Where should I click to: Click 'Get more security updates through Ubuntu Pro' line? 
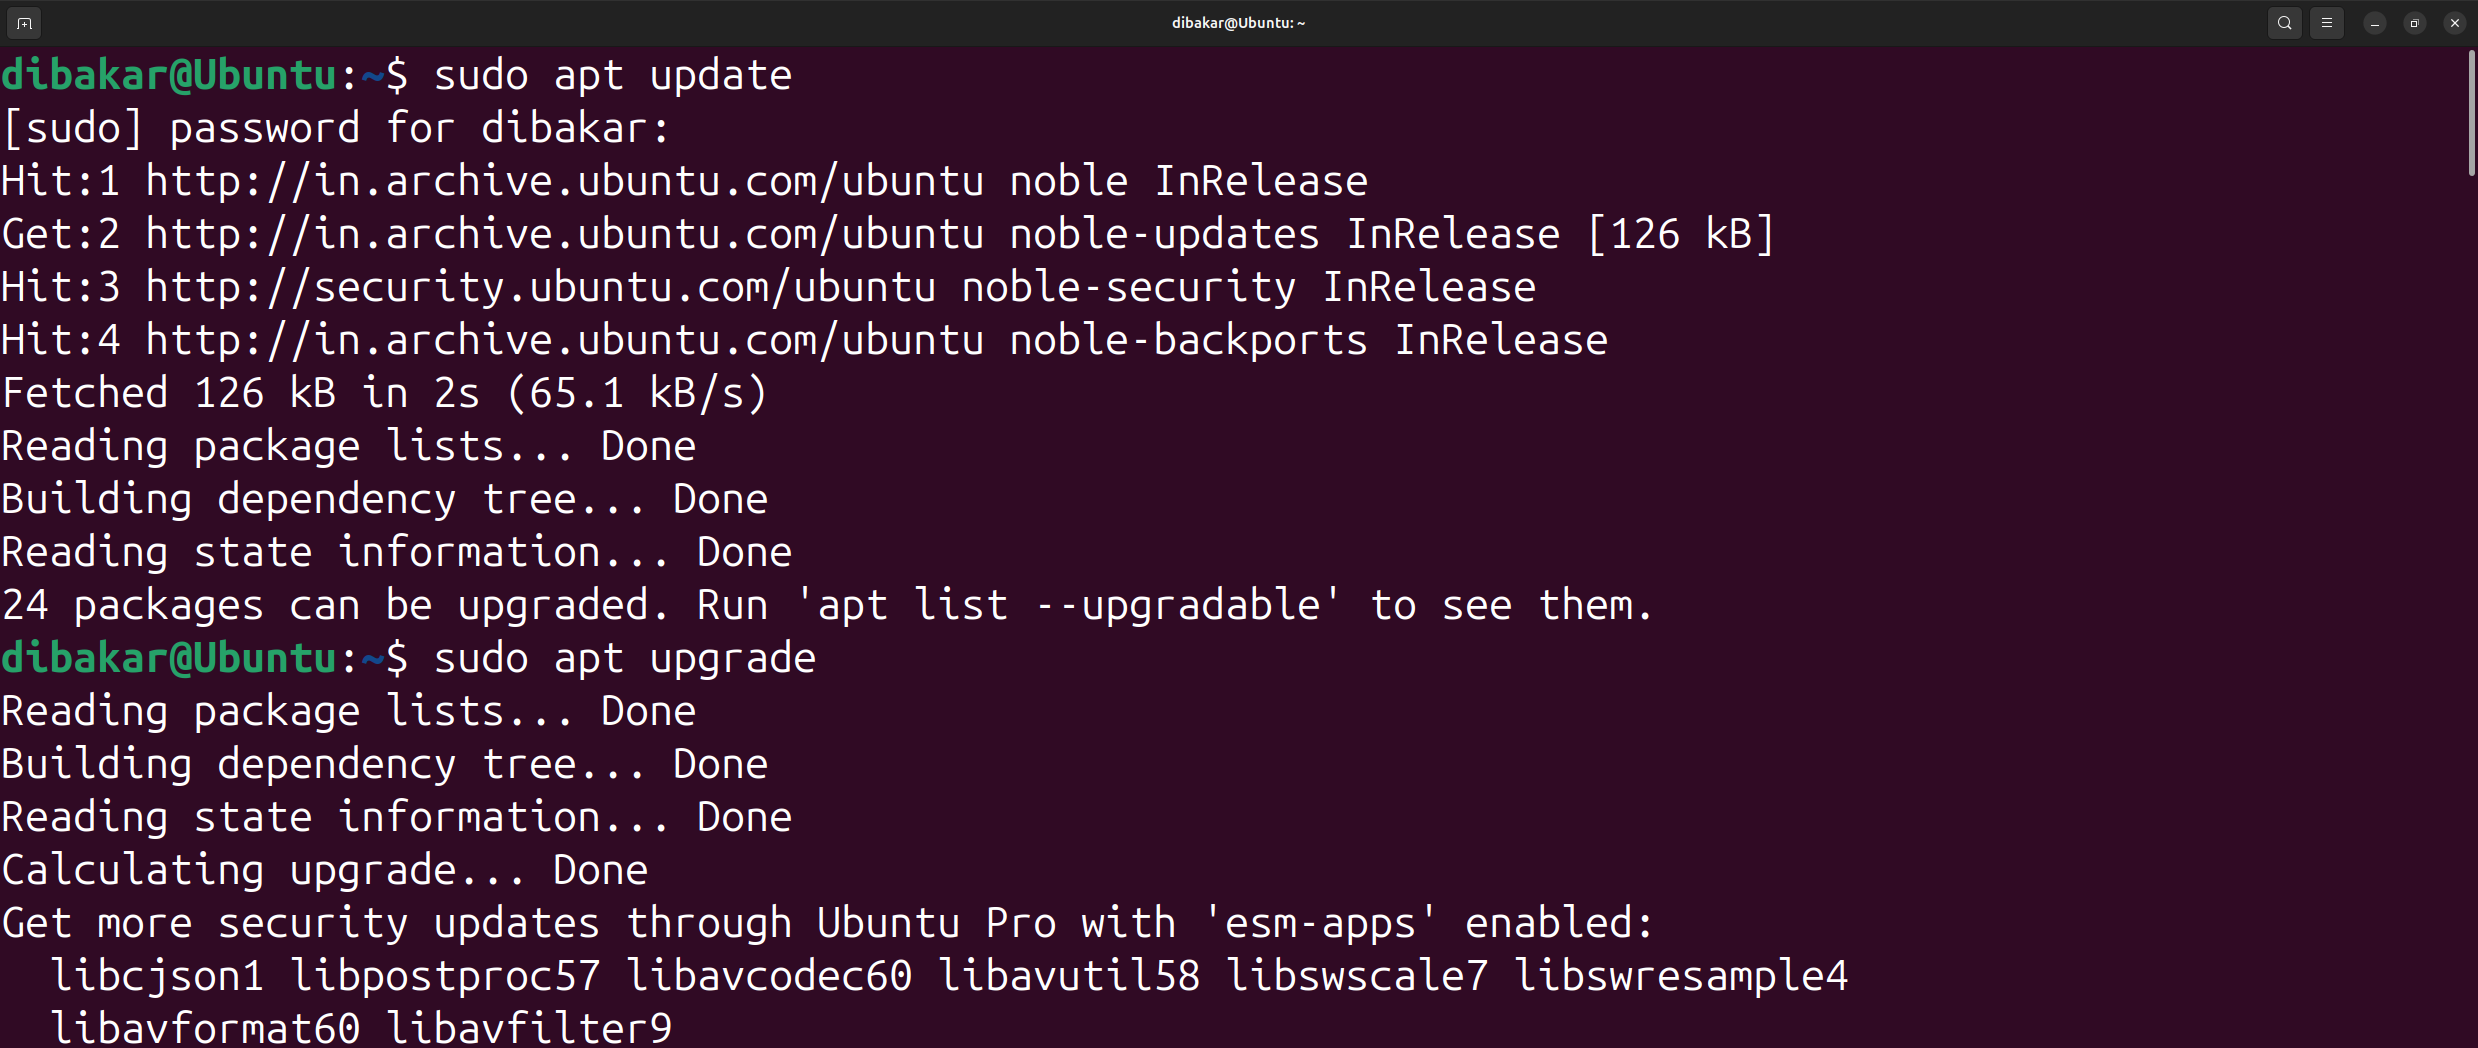coord(828,924)
